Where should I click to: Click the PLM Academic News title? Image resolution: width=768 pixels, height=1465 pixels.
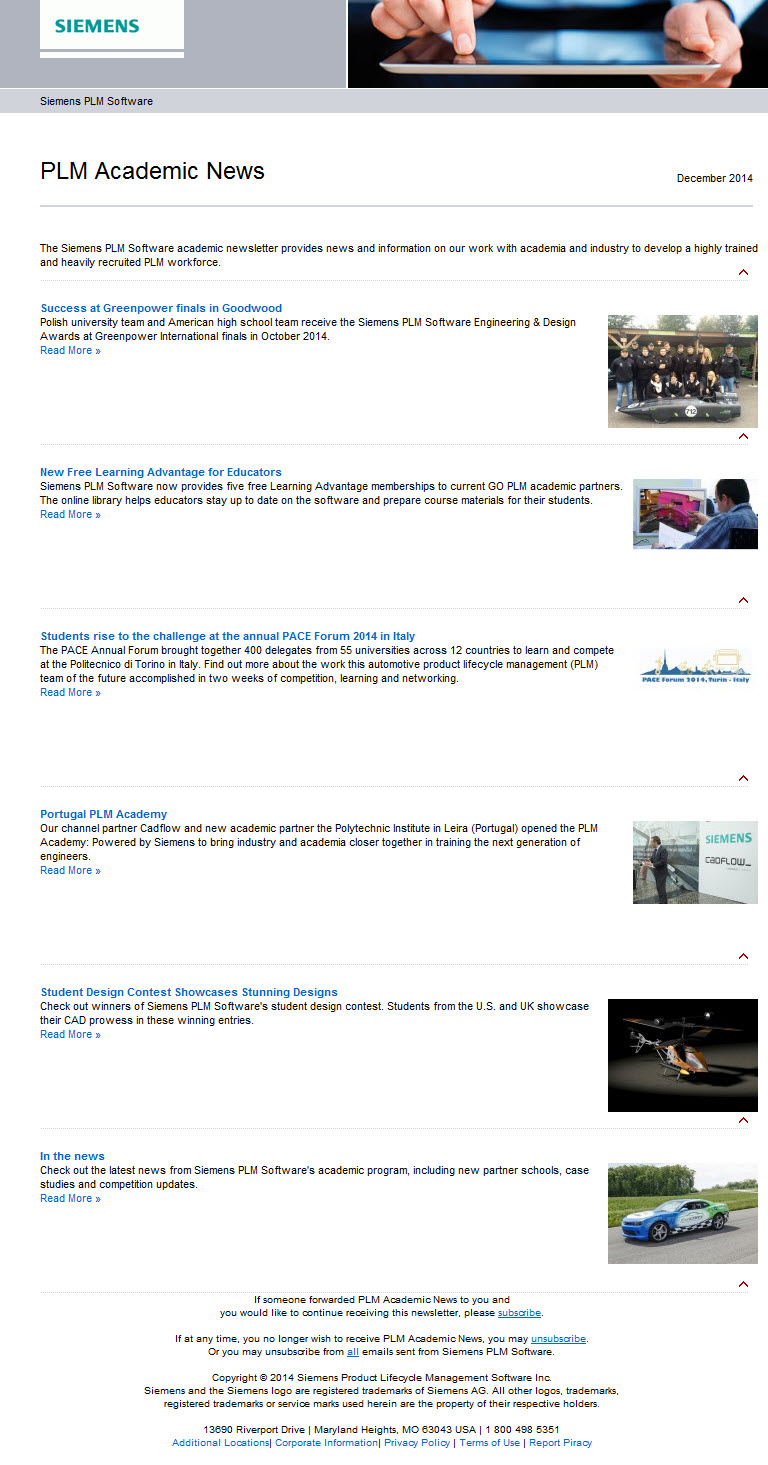(x=152, y=171)
